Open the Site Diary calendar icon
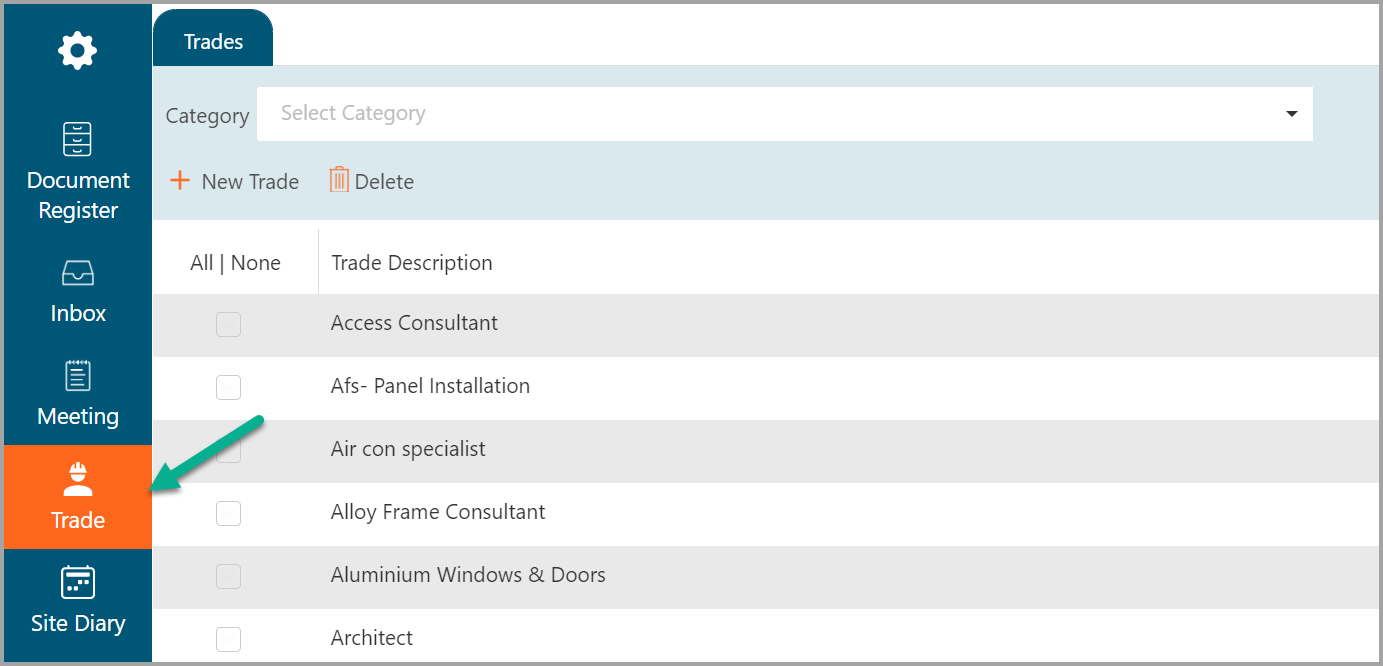 click(77, 582)
